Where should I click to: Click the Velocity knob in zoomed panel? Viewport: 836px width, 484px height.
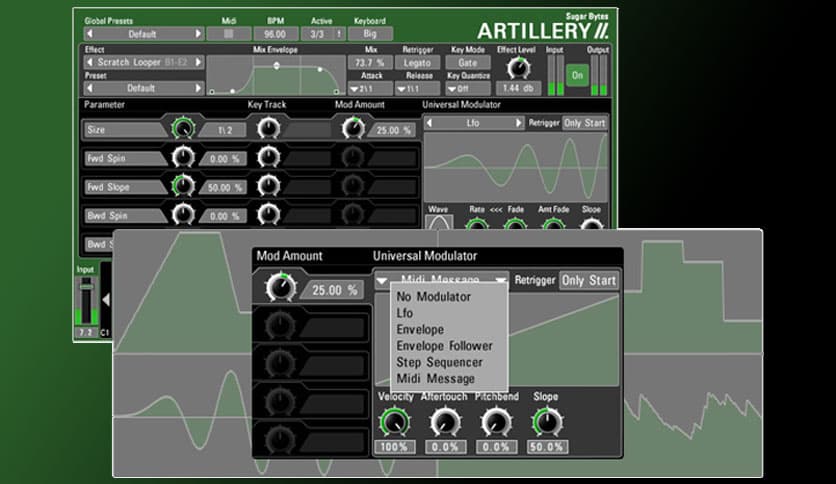click(x=395, y=422)
